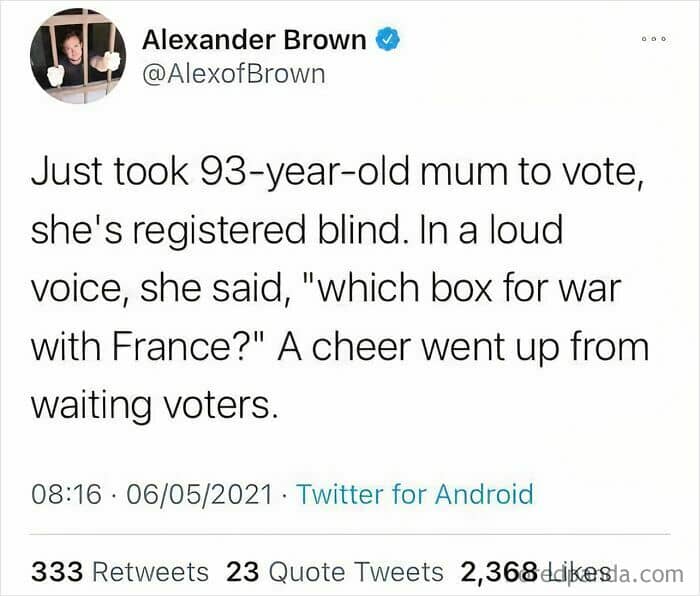The width and height of the screenshot is (700, 596).
Task: Open the @AlexofBrown handle
Action: 233,74
